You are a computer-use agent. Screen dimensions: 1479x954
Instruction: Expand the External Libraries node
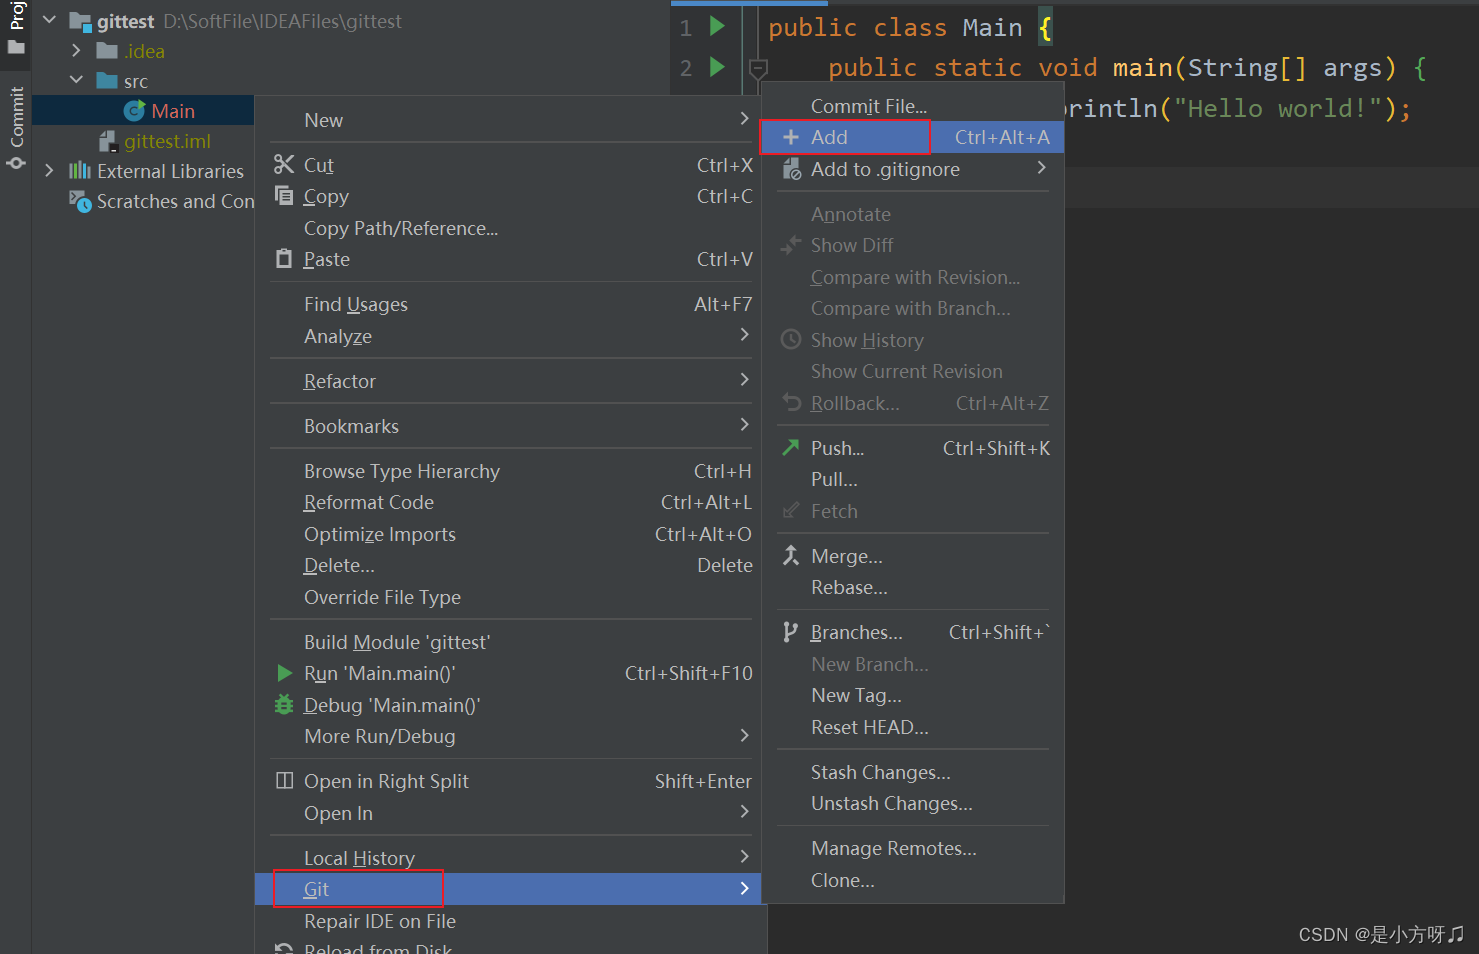coord(49,171)
